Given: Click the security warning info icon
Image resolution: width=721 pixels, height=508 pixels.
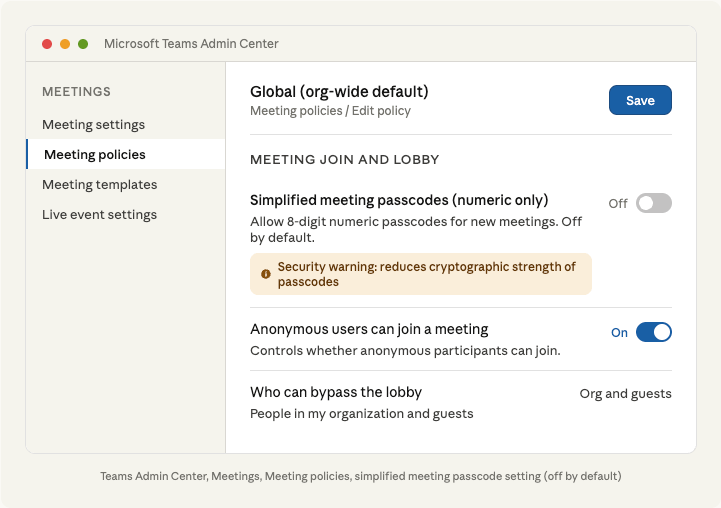Looking at the screenshot, I should (x=266, y=274).
